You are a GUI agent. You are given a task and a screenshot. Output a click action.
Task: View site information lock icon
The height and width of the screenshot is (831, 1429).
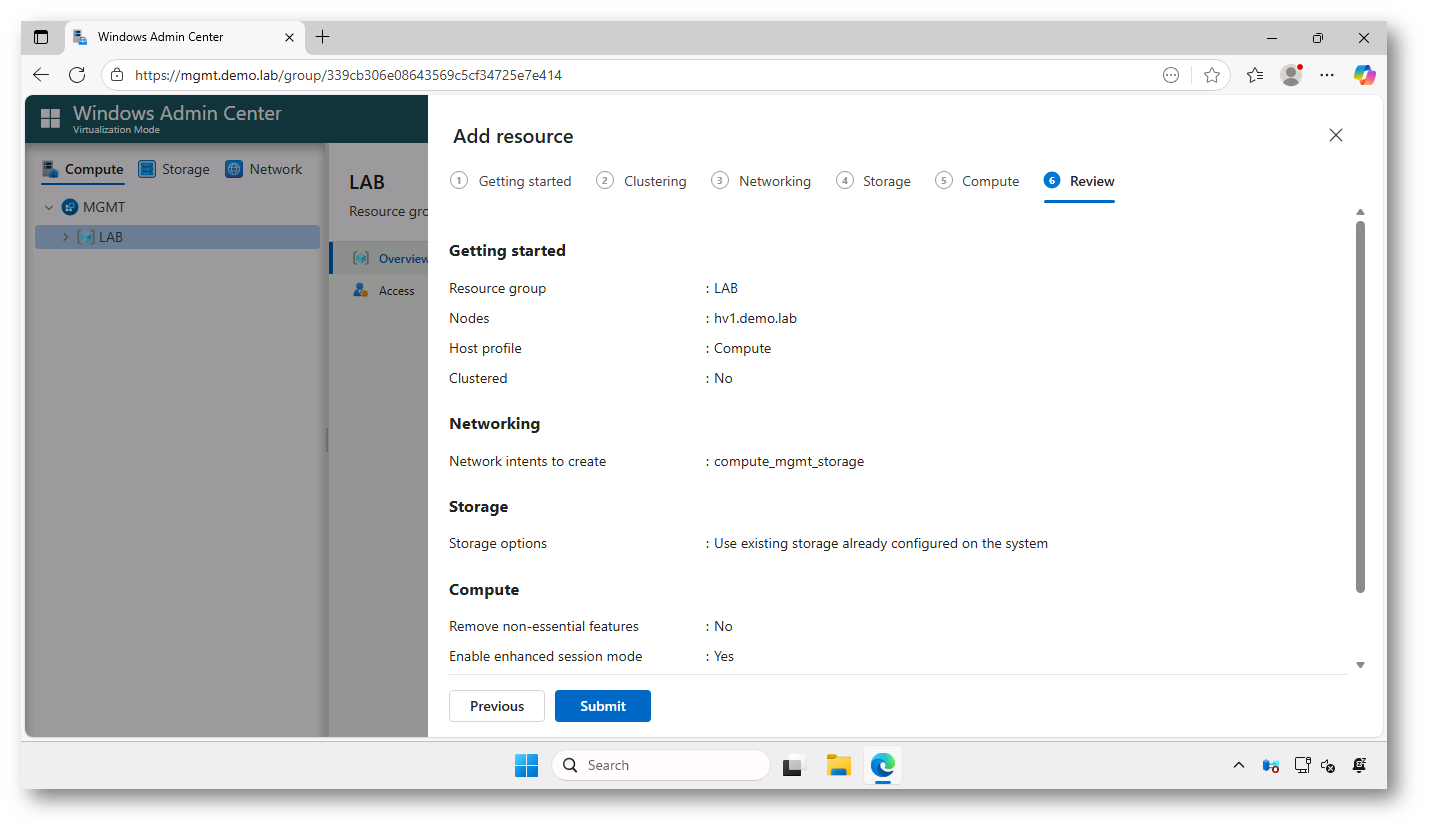117,75
